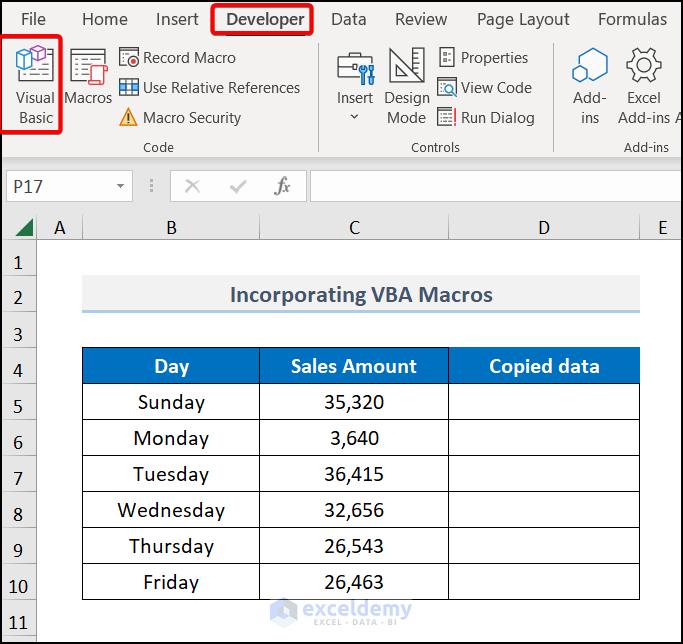This screenshot has height=644, width=683.
Task: Click View Code
Action: point(484,88)
